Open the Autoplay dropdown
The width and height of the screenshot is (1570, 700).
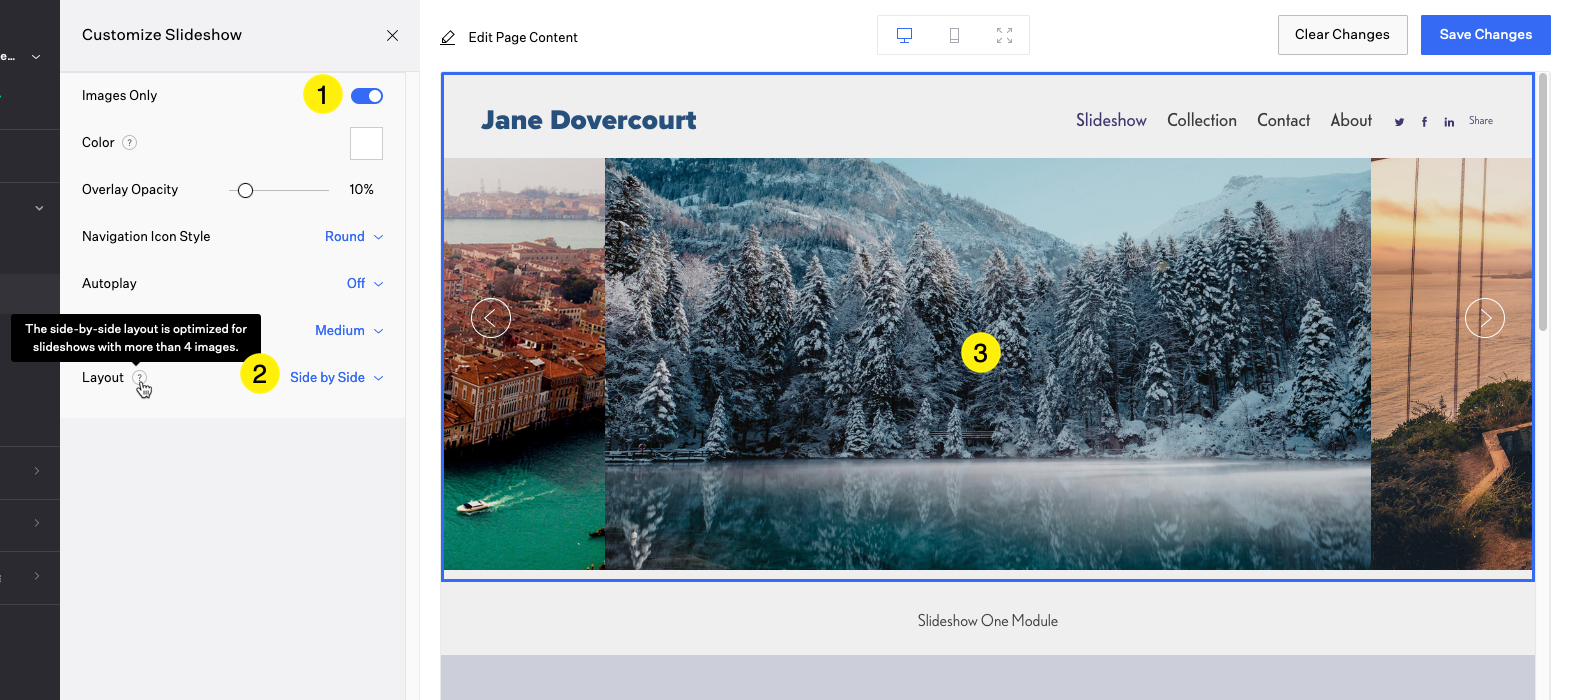pyautogui.click(x=364, y=284)
